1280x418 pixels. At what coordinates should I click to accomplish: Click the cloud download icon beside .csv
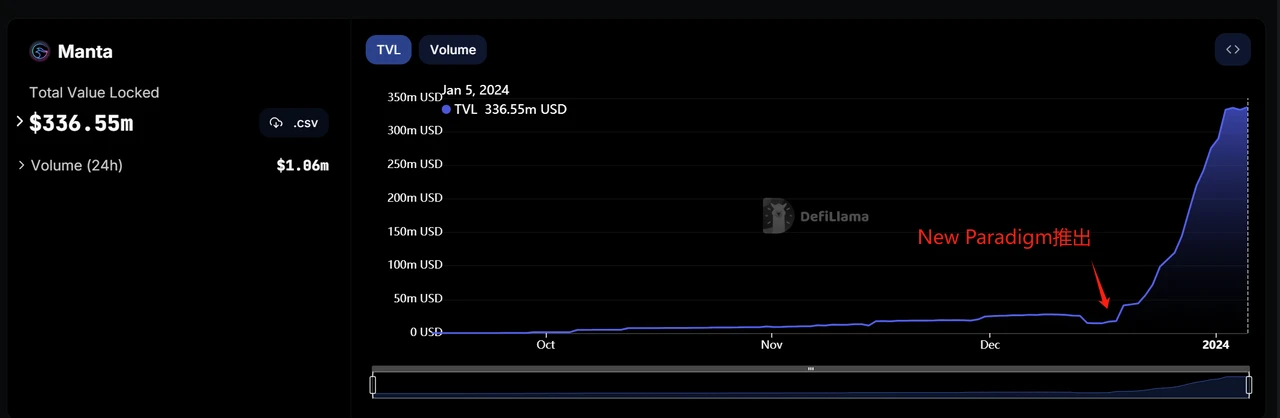[x=276, y=123]
